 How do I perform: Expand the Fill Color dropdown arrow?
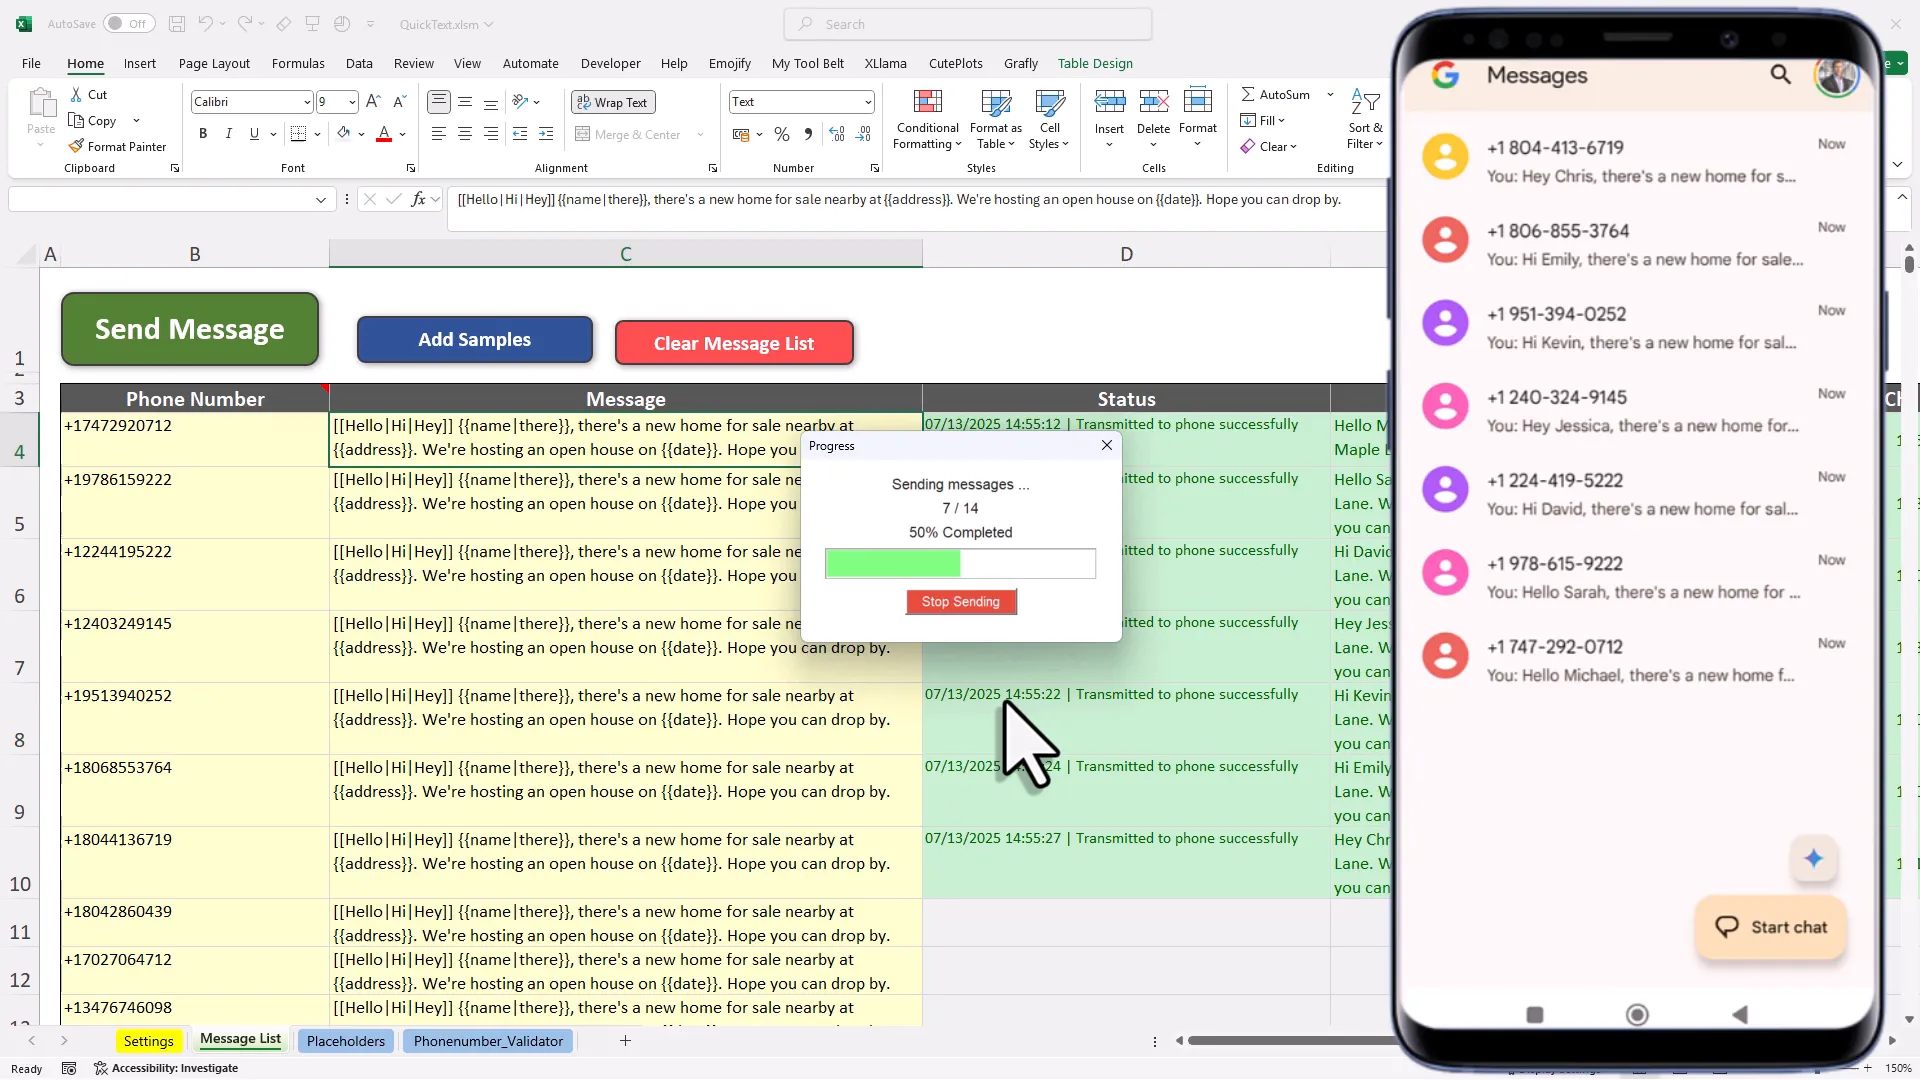(x=360, y=133)
